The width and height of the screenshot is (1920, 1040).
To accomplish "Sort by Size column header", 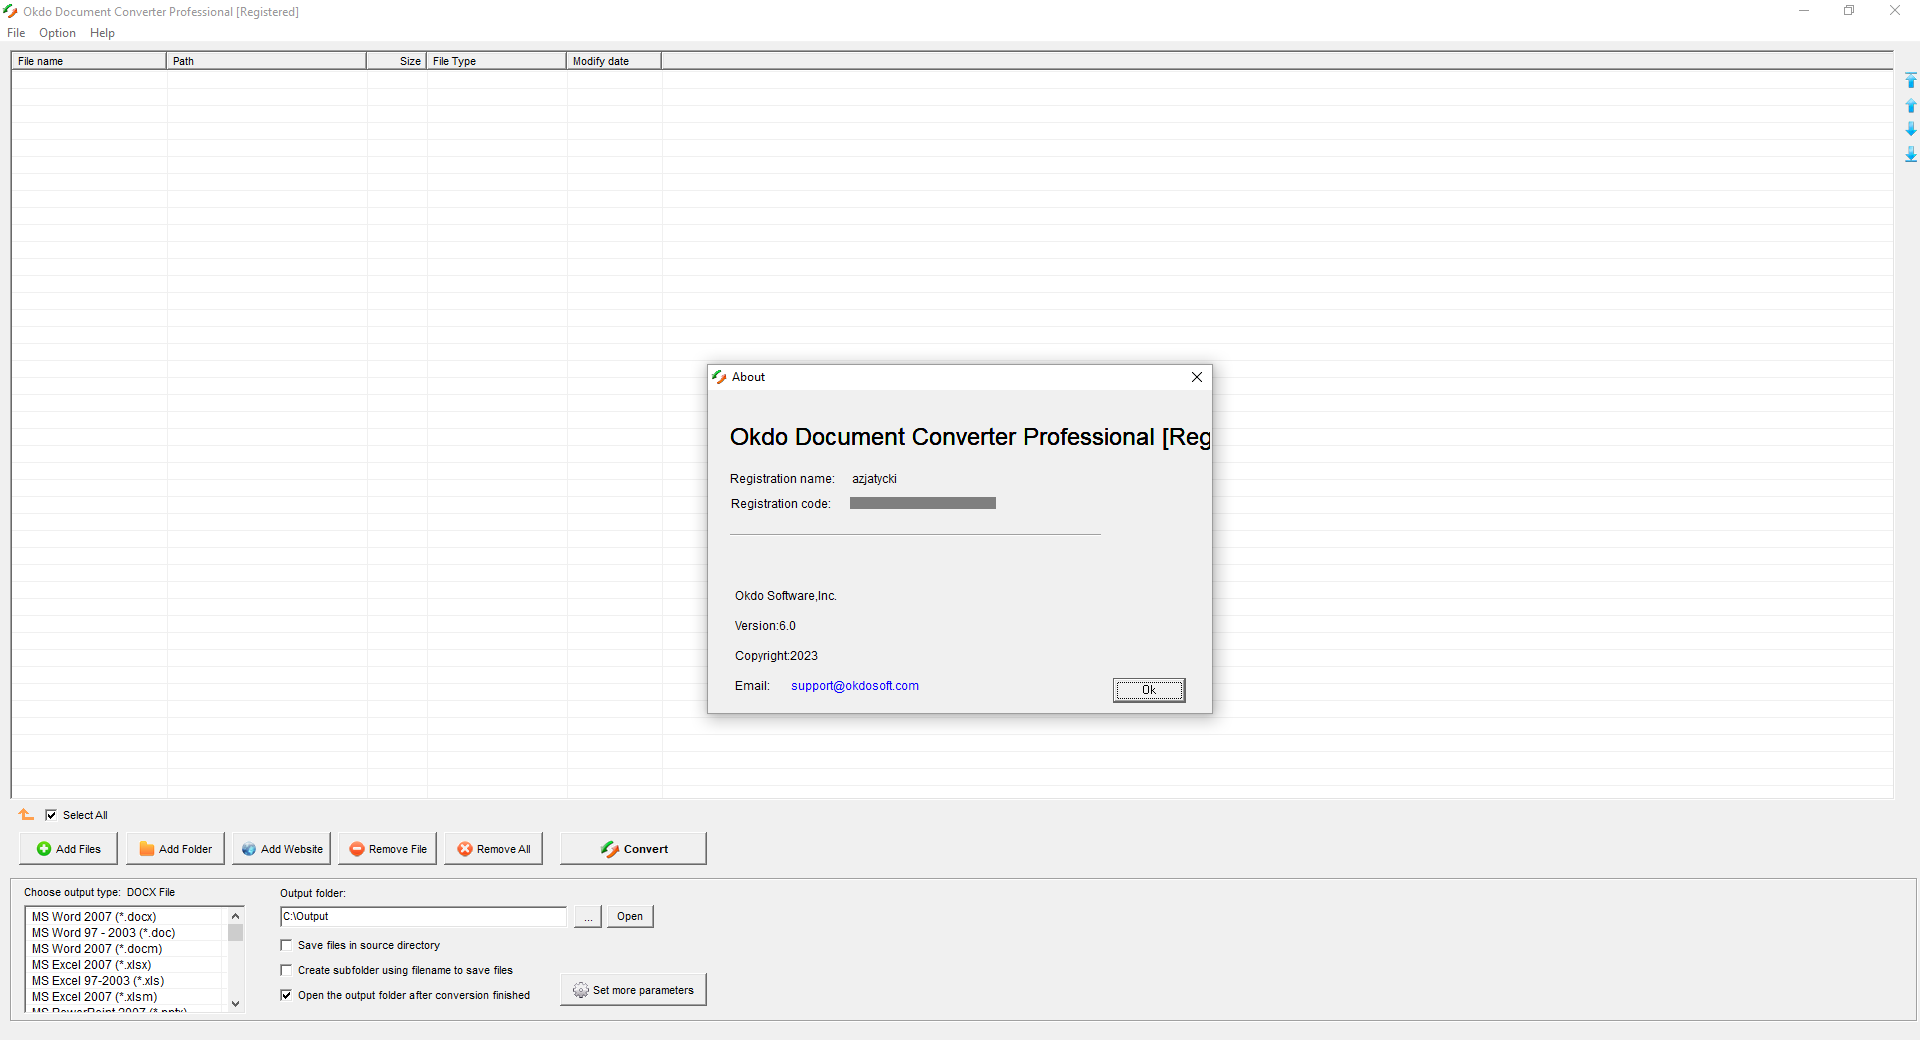I will click(396, 61).
